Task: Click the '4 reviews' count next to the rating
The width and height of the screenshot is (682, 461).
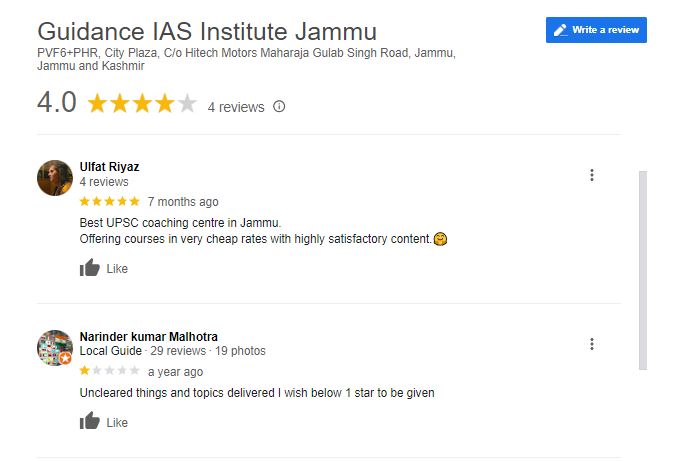Action: (x=236, y=107)
